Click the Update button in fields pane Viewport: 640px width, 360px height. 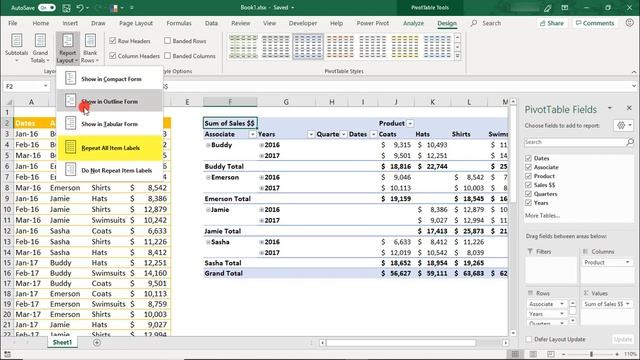coord(623,339)
